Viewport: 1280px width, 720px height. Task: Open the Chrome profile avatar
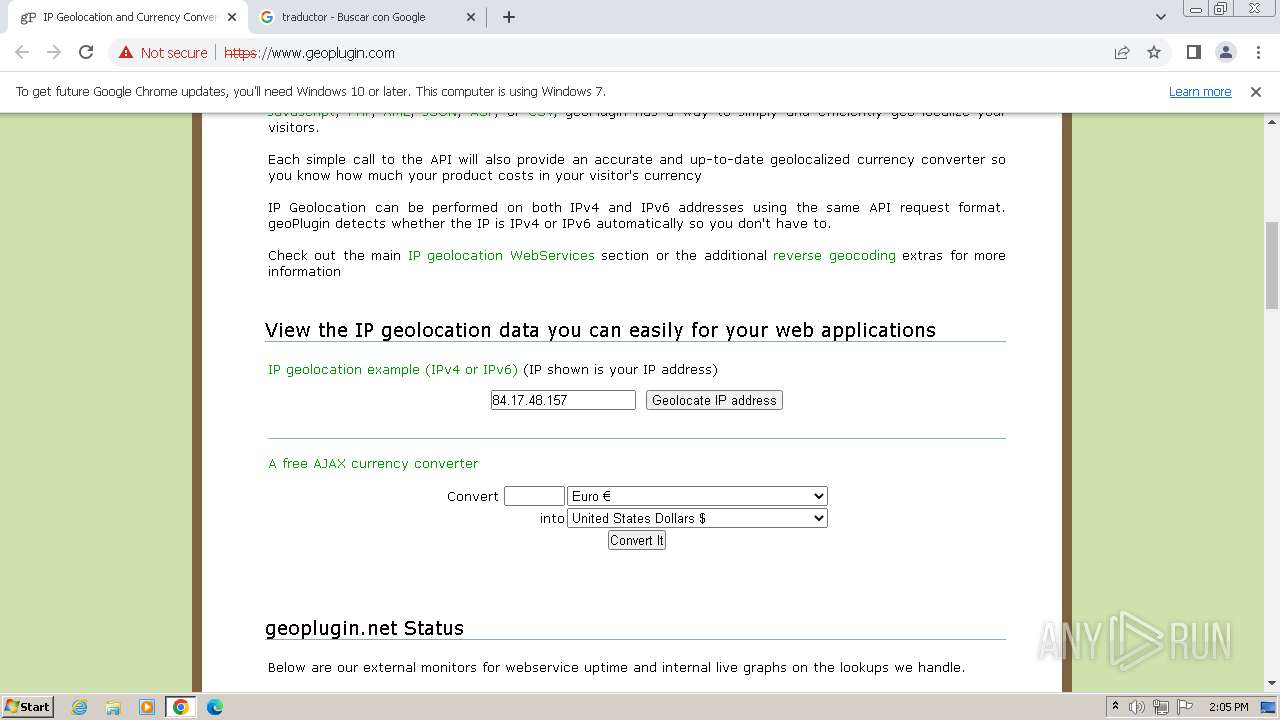click(1226, 53)
